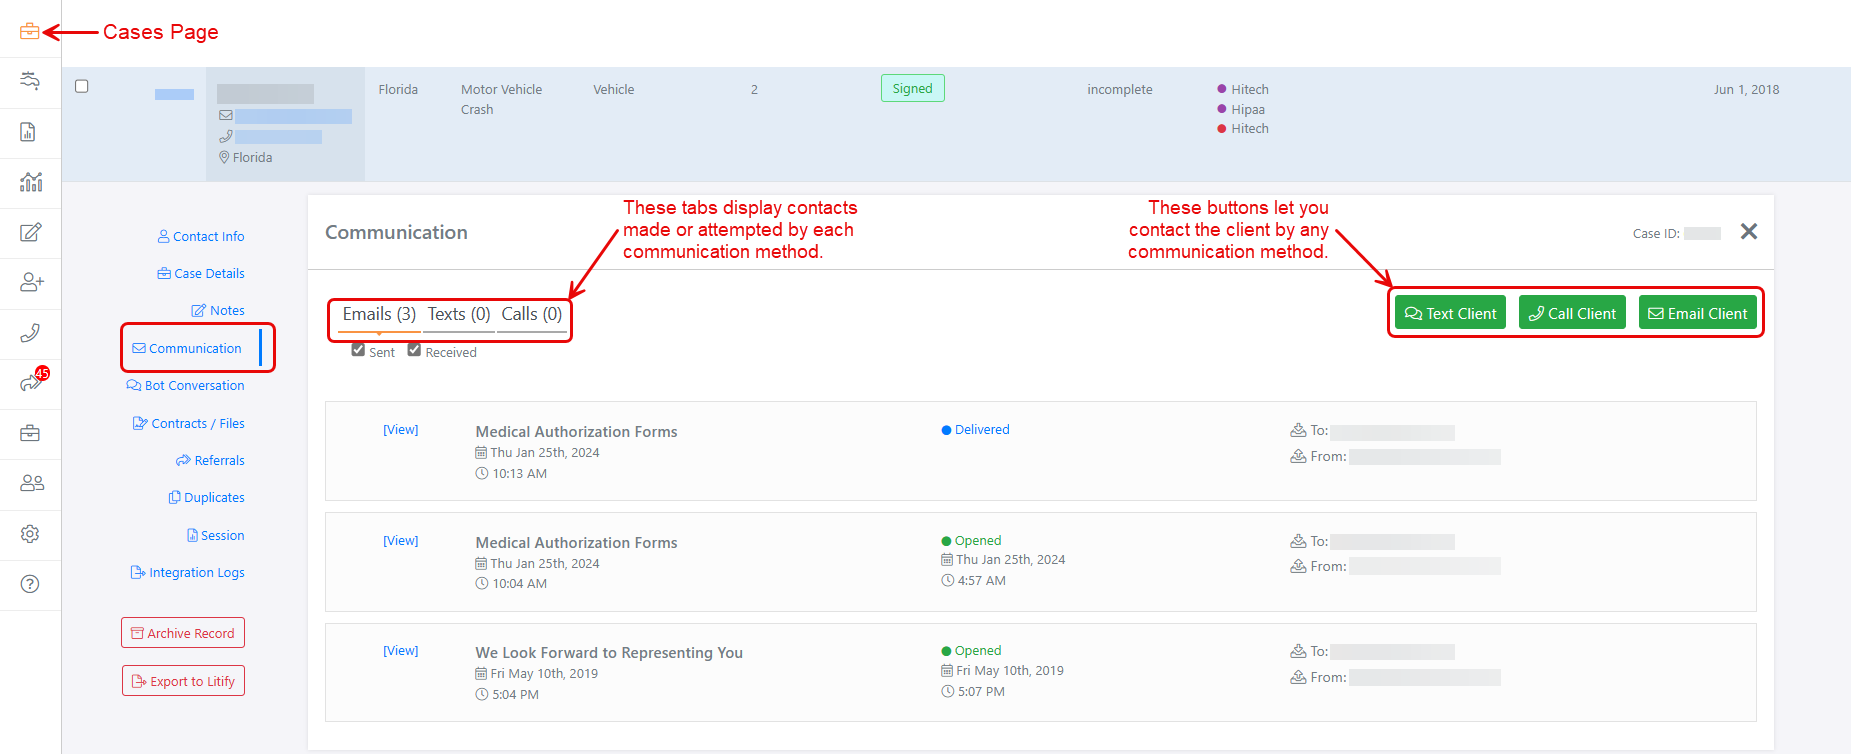Switch to the Calls (0) tab

pos(531,314)
